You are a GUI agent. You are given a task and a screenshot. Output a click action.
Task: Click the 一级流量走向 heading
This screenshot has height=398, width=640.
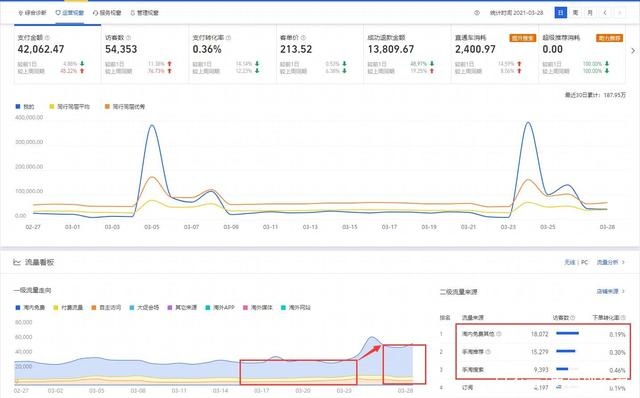pos(32,290)
